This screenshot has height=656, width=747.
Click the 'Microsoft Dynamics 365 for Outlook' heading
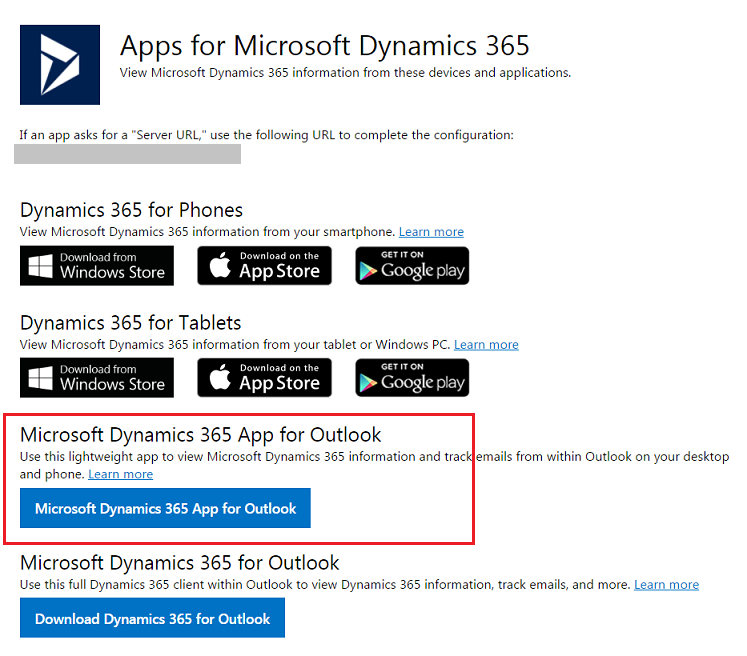coord(180,563)
